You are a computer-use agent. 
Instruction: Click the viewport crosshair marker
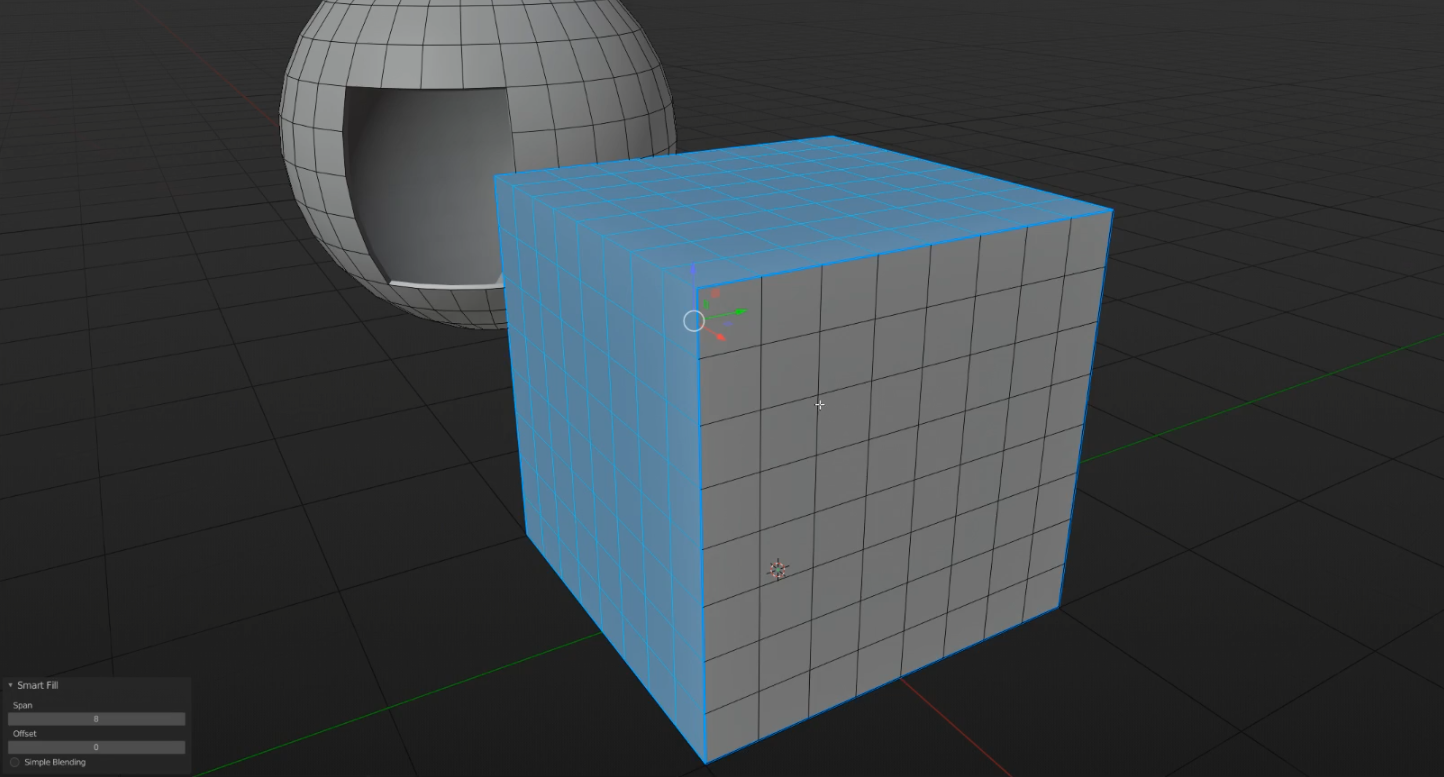pyautogui.click(x=819, y=404)
